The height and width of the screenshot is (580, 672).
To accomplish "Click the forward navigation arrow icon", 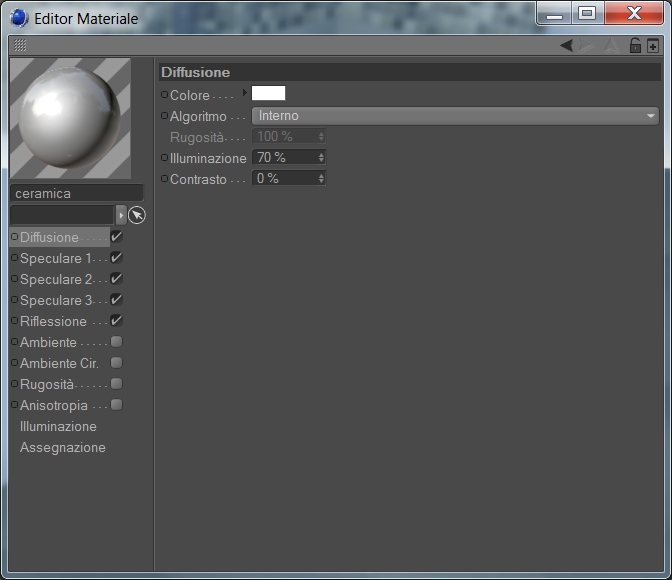I will (x=586, y=45).
